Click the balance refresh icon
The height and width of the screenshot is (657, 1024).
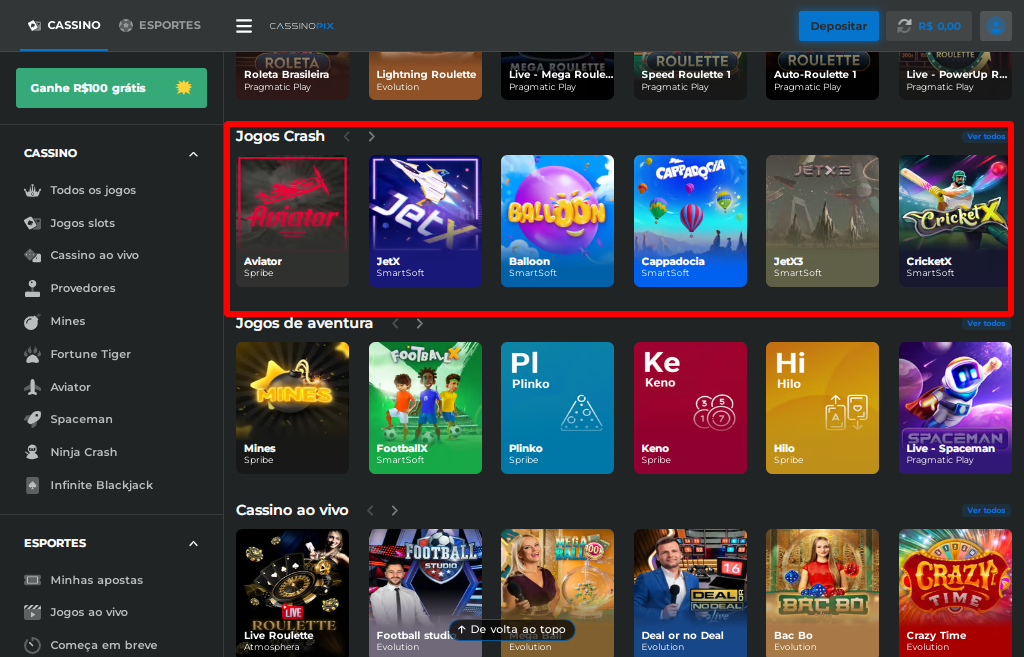(x=905, y=26)
